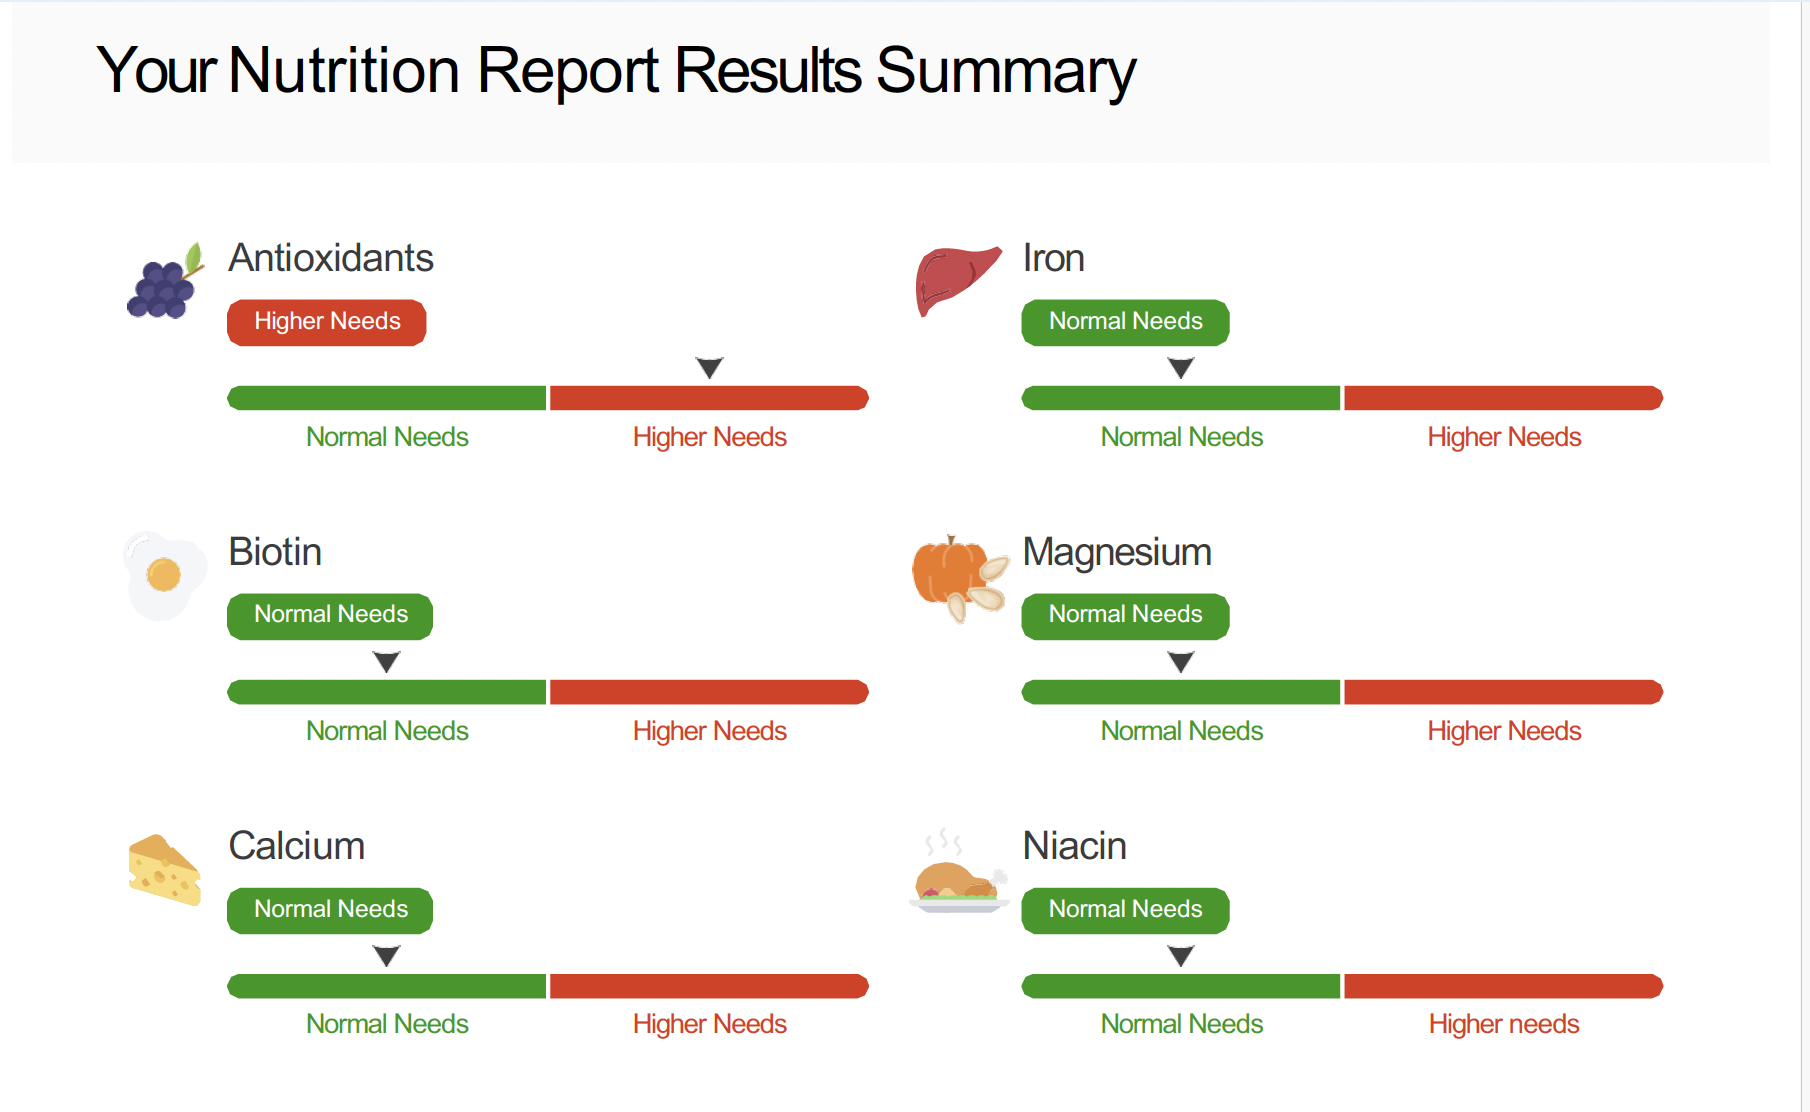
Task: Click the Normal Needs badge under Calcium
Action: point(330,910)
